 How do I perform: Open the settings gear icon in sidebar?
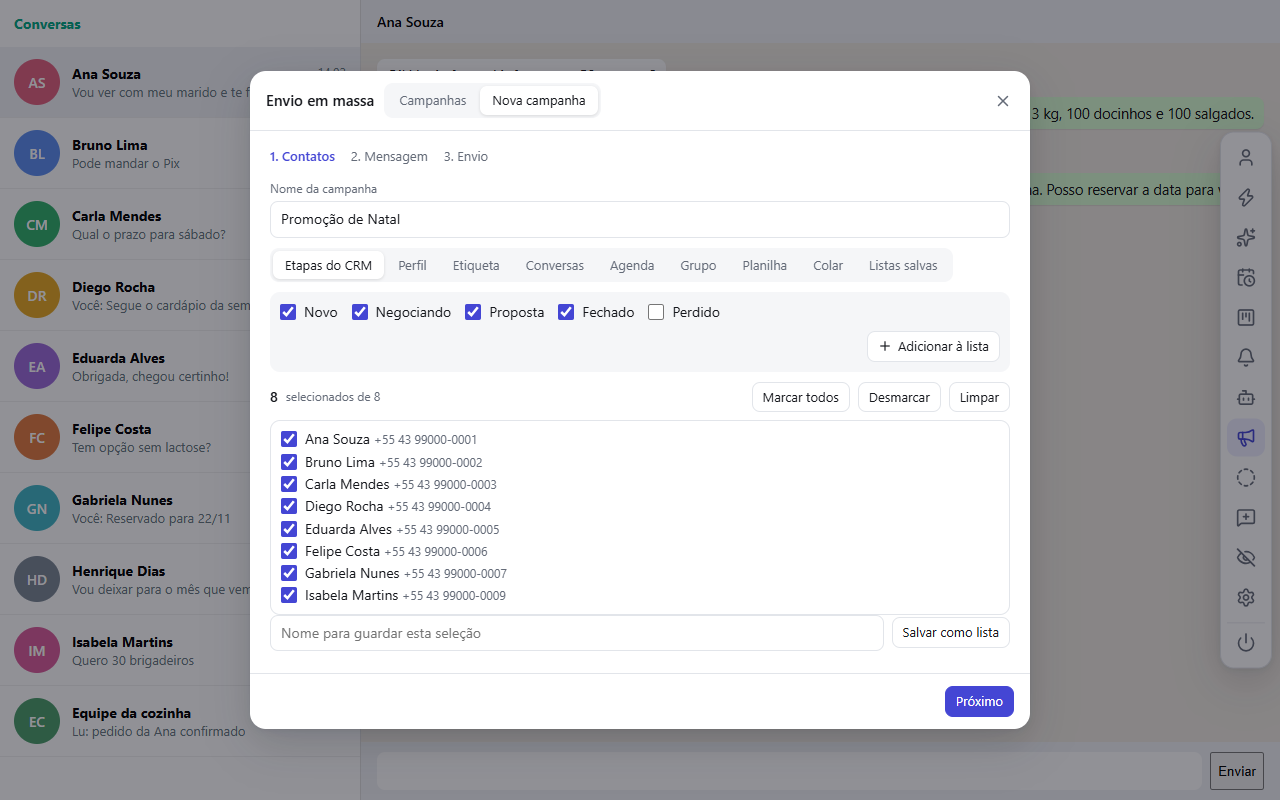pos(1245,597)
